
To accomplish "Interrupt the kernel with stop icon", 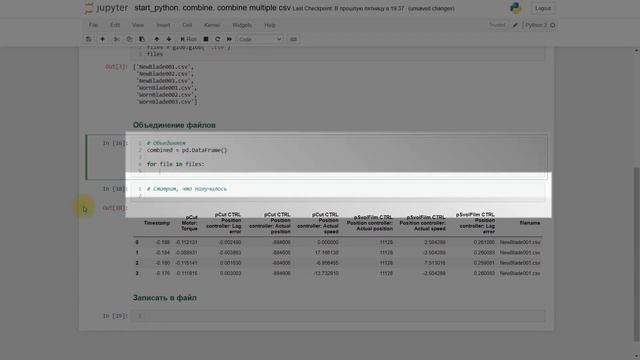I will click(206, 39).
